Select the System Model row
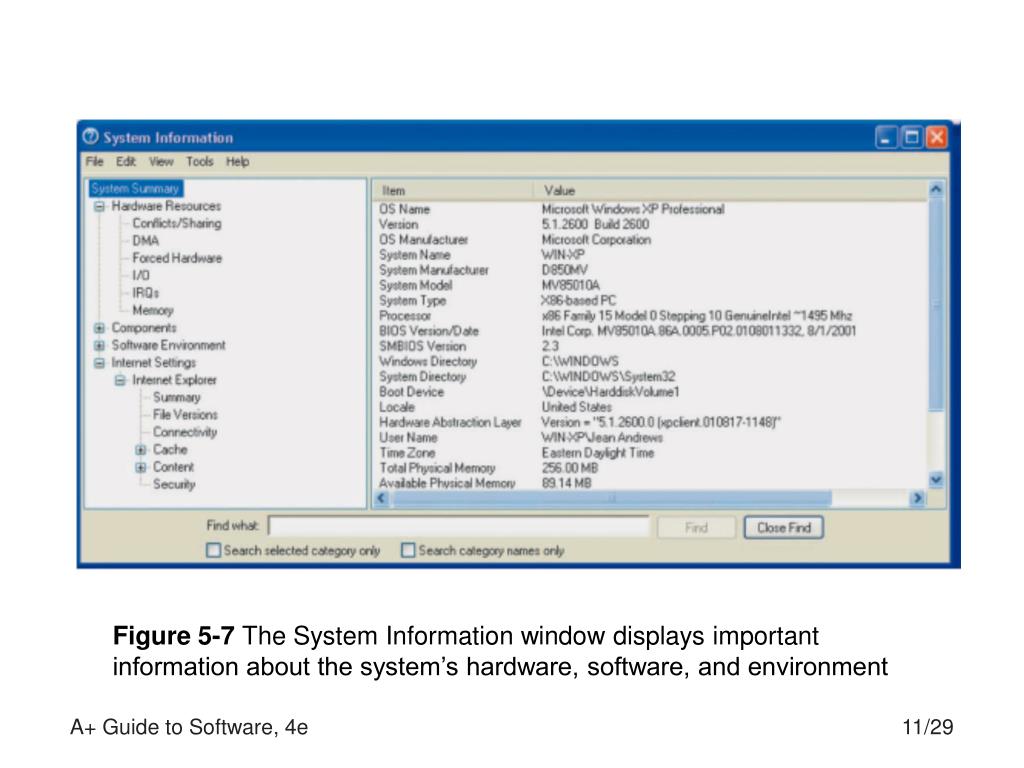The height and width of the screenshot is (768, 1024). coord(650,285)
